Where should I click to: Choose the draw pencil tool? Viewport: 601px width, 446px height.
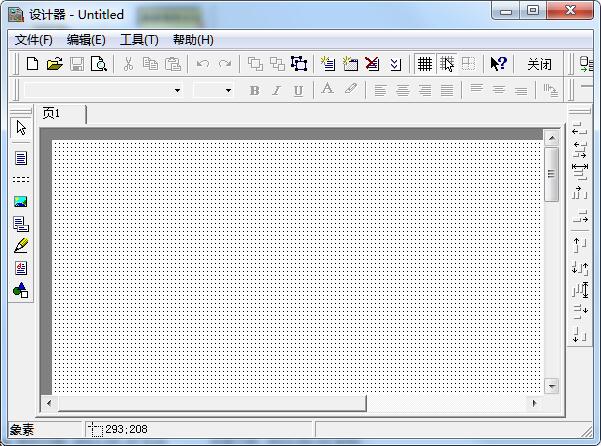pyautogui.click(x=21, y=246)
